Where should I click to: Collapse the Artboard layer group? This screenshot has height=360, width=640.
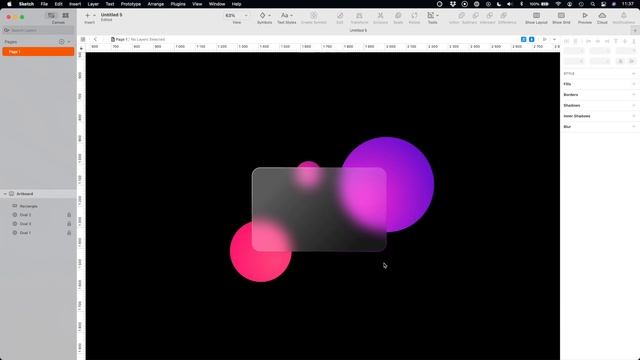coord(5,194)
